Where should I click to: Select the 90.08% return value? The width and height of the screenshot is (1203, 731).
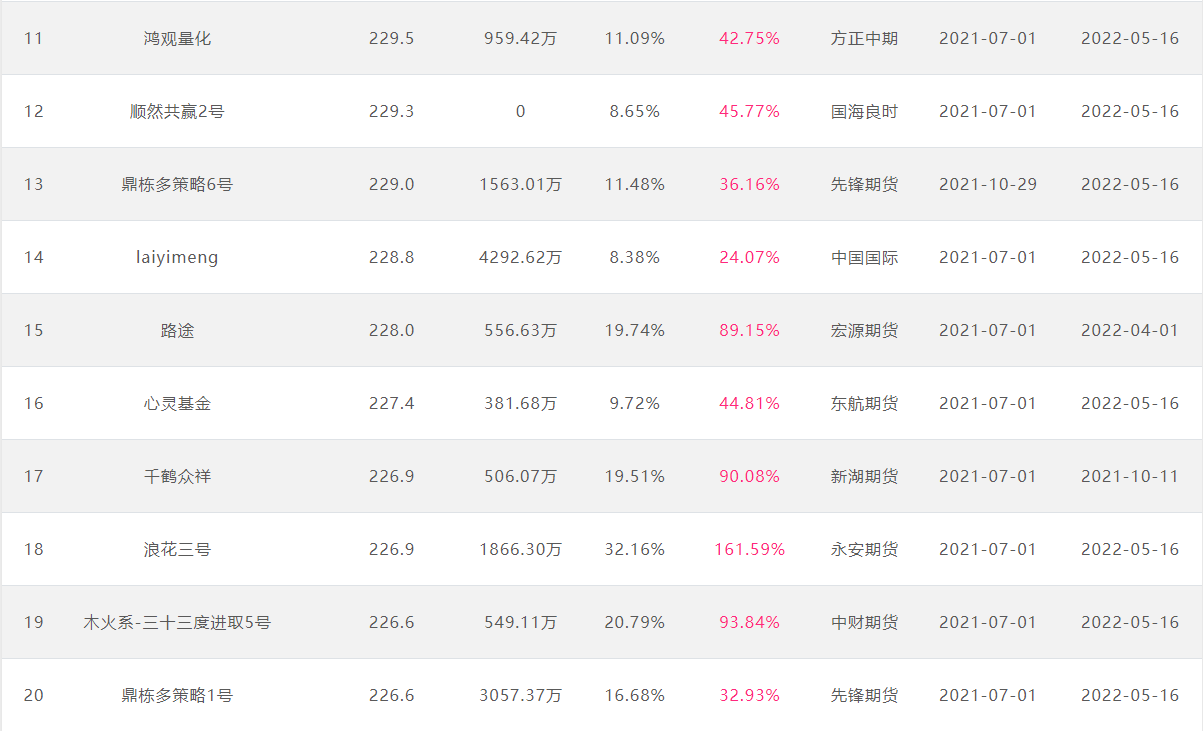point(749,477)
